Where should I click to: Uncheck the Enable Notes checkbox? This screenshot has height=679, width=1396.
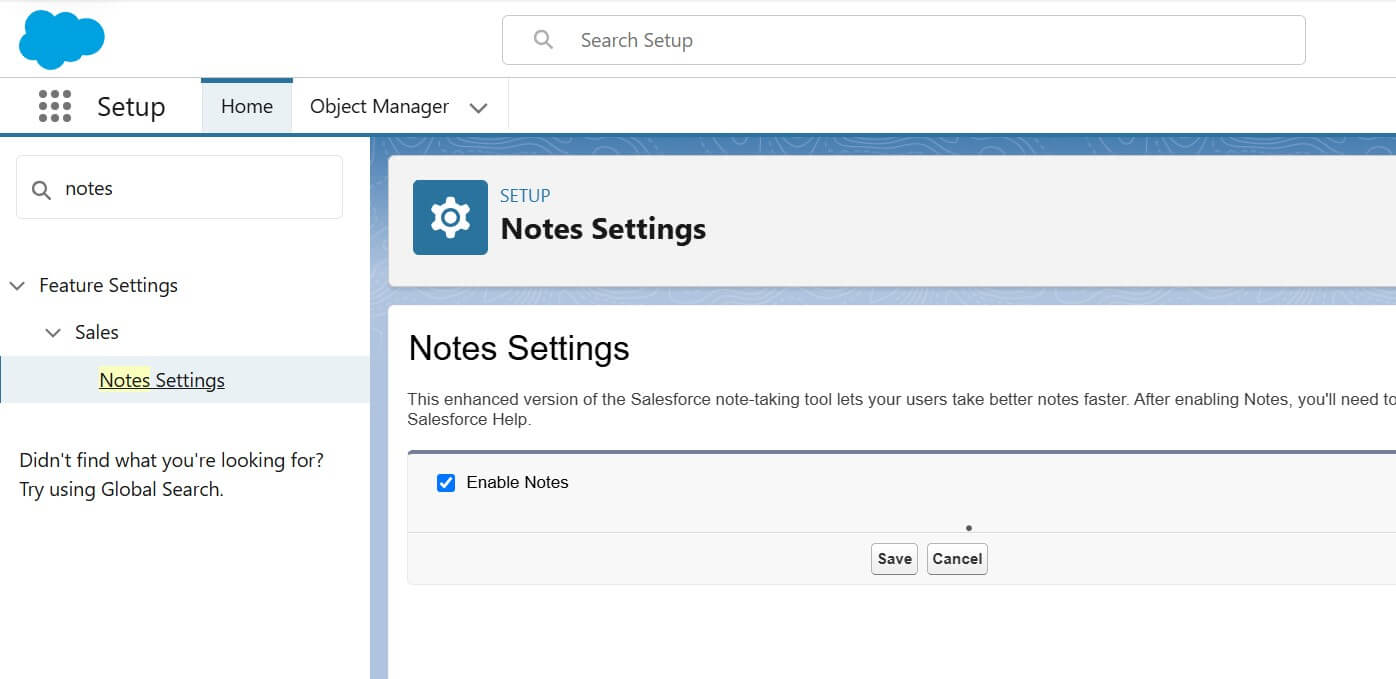[x=446, y=483]
